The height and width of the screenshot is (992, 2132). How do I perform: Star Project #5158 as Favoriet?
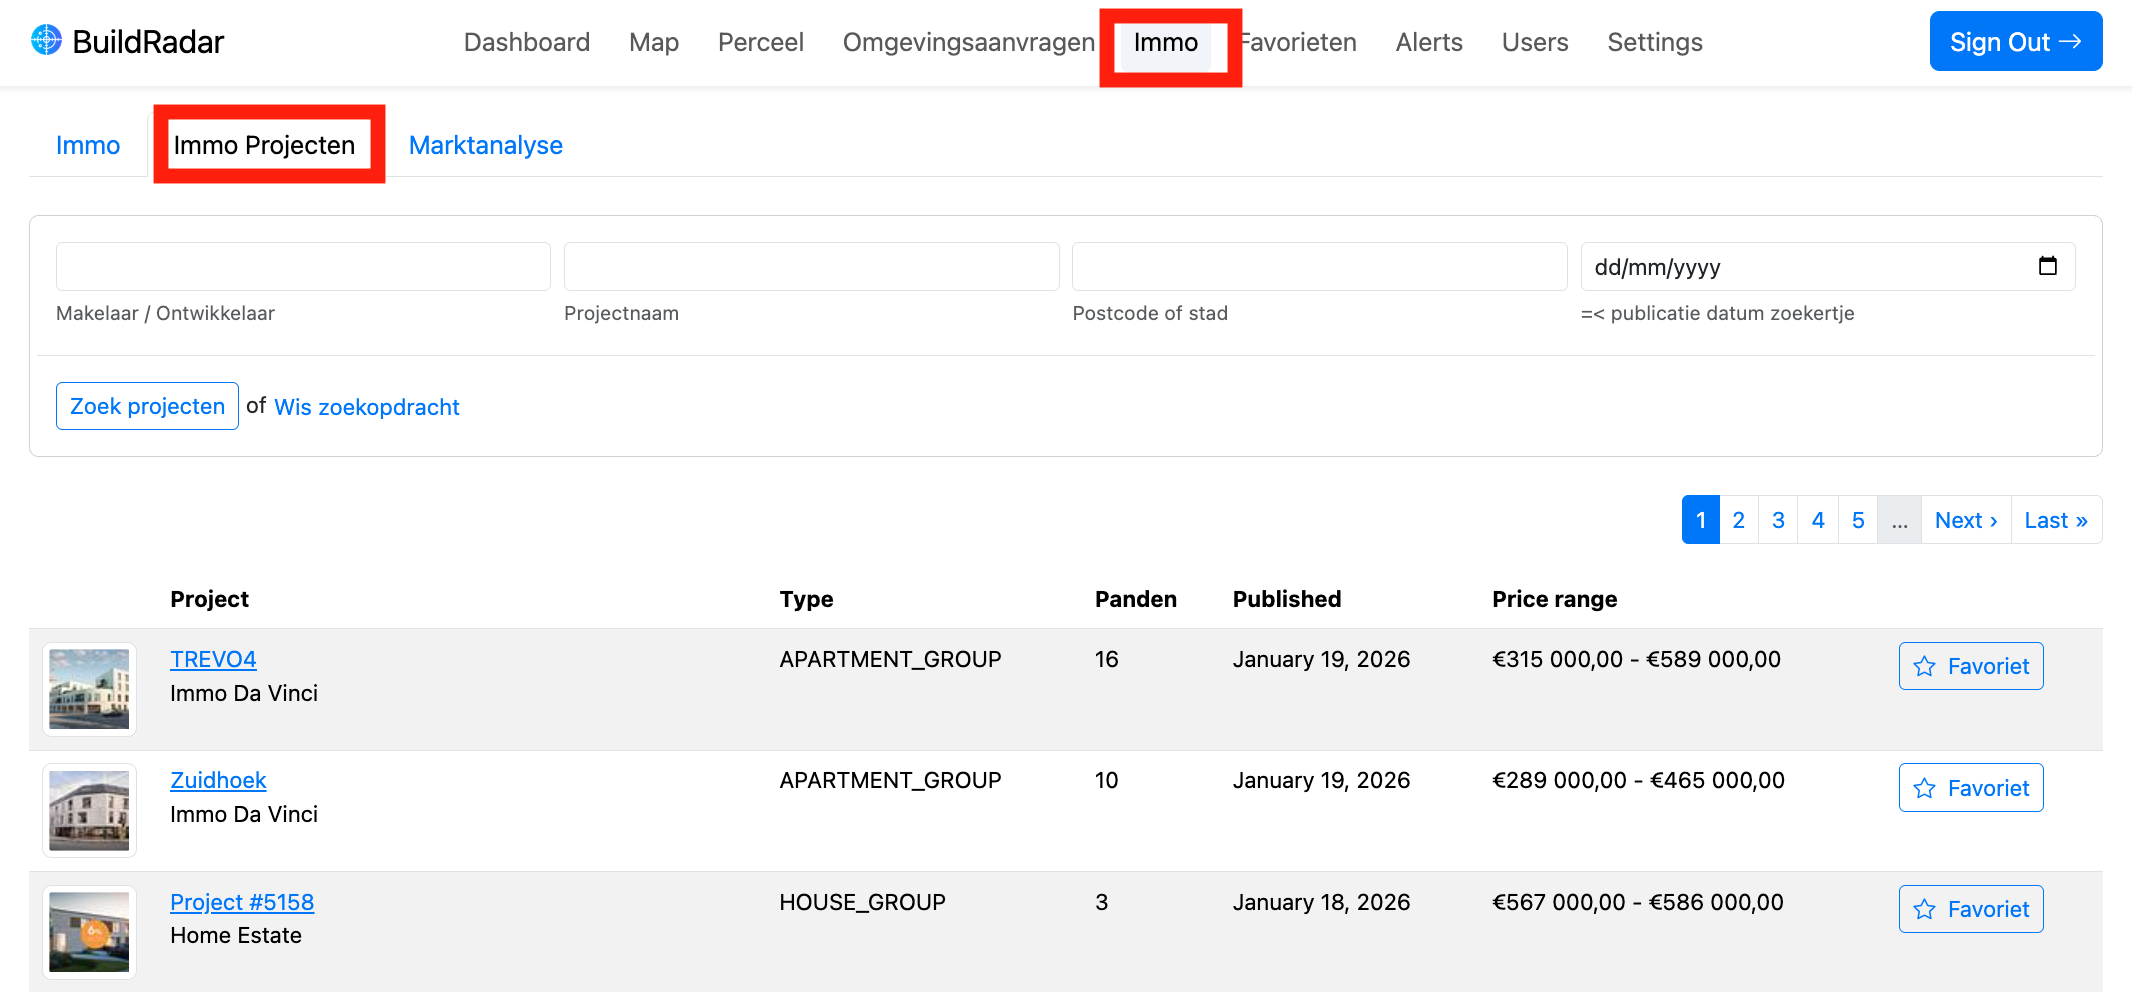[x=1970, y=909]
